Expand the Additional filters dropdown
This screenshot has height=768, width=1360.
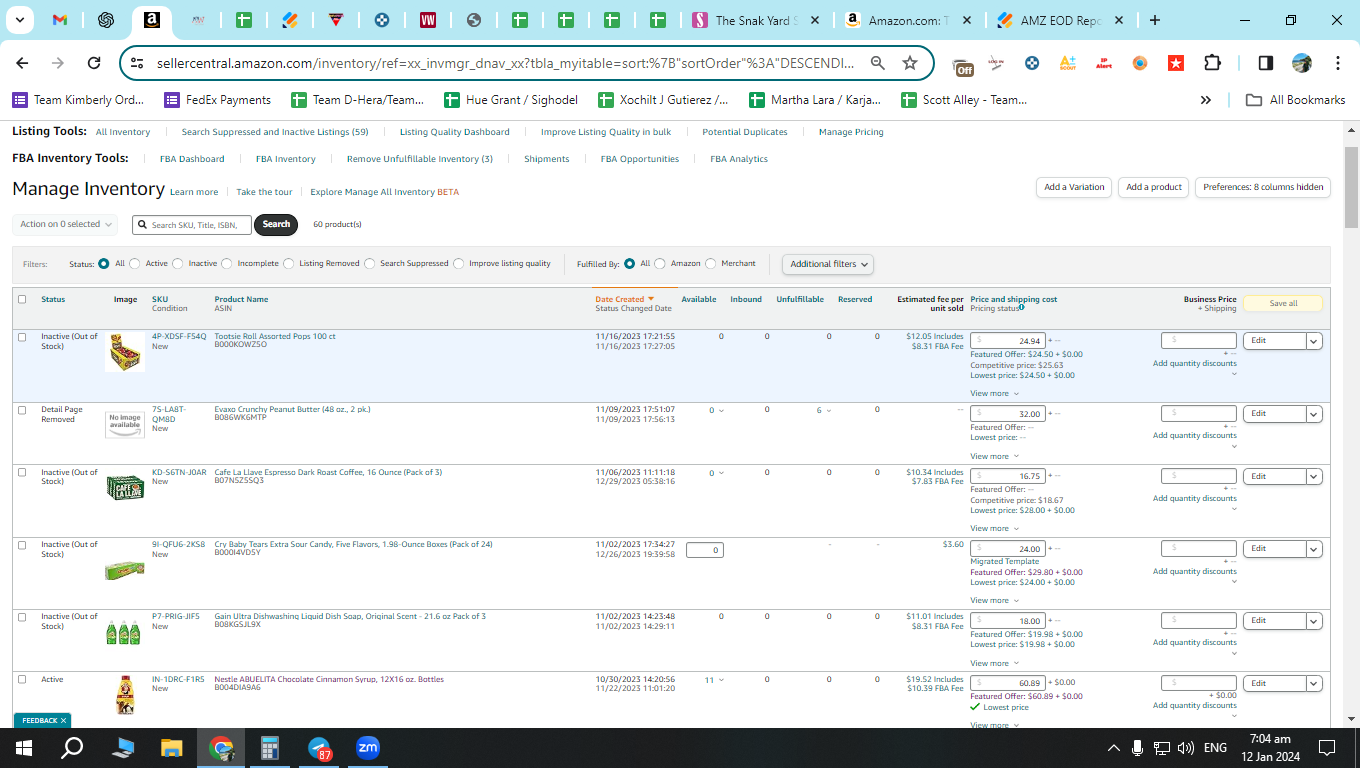tap(828, 264)
